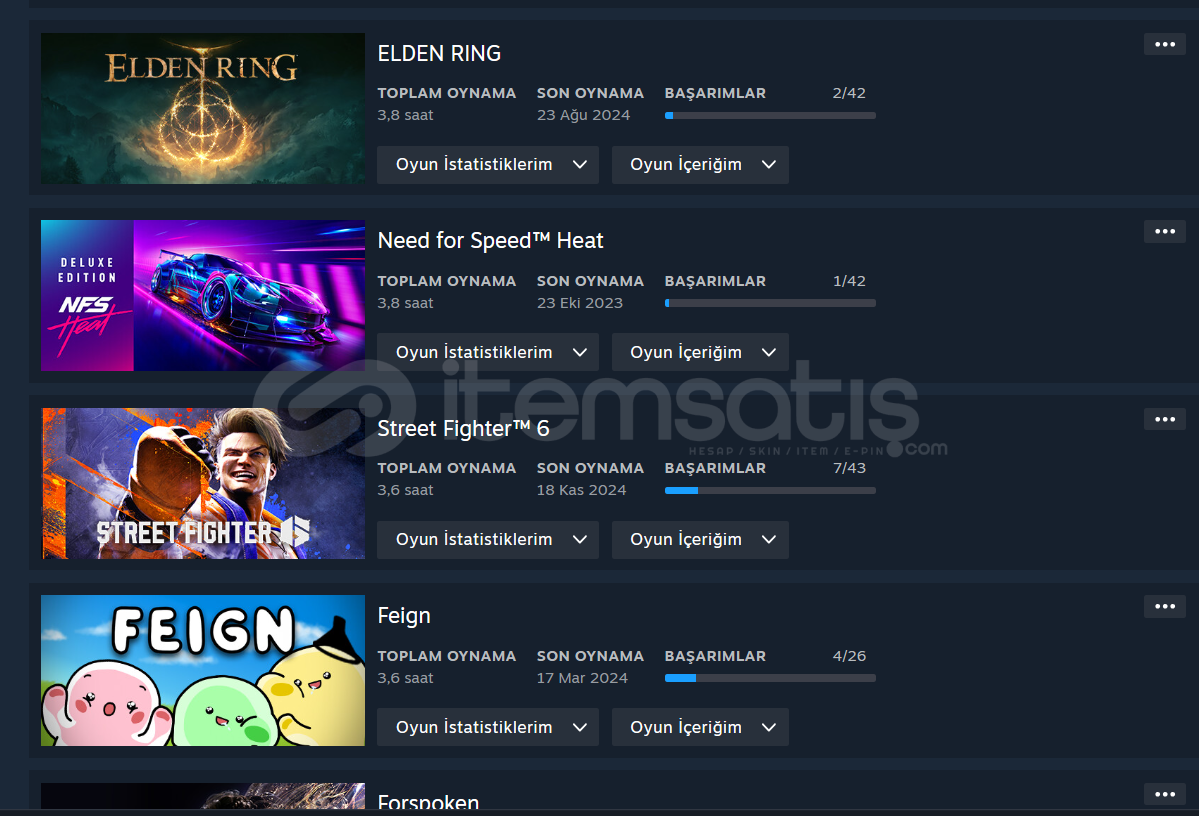Expand Oyun İstatistiklerim for Street Fighter 6
Viewport: 1199px width, 816px height.
[487, 540]
